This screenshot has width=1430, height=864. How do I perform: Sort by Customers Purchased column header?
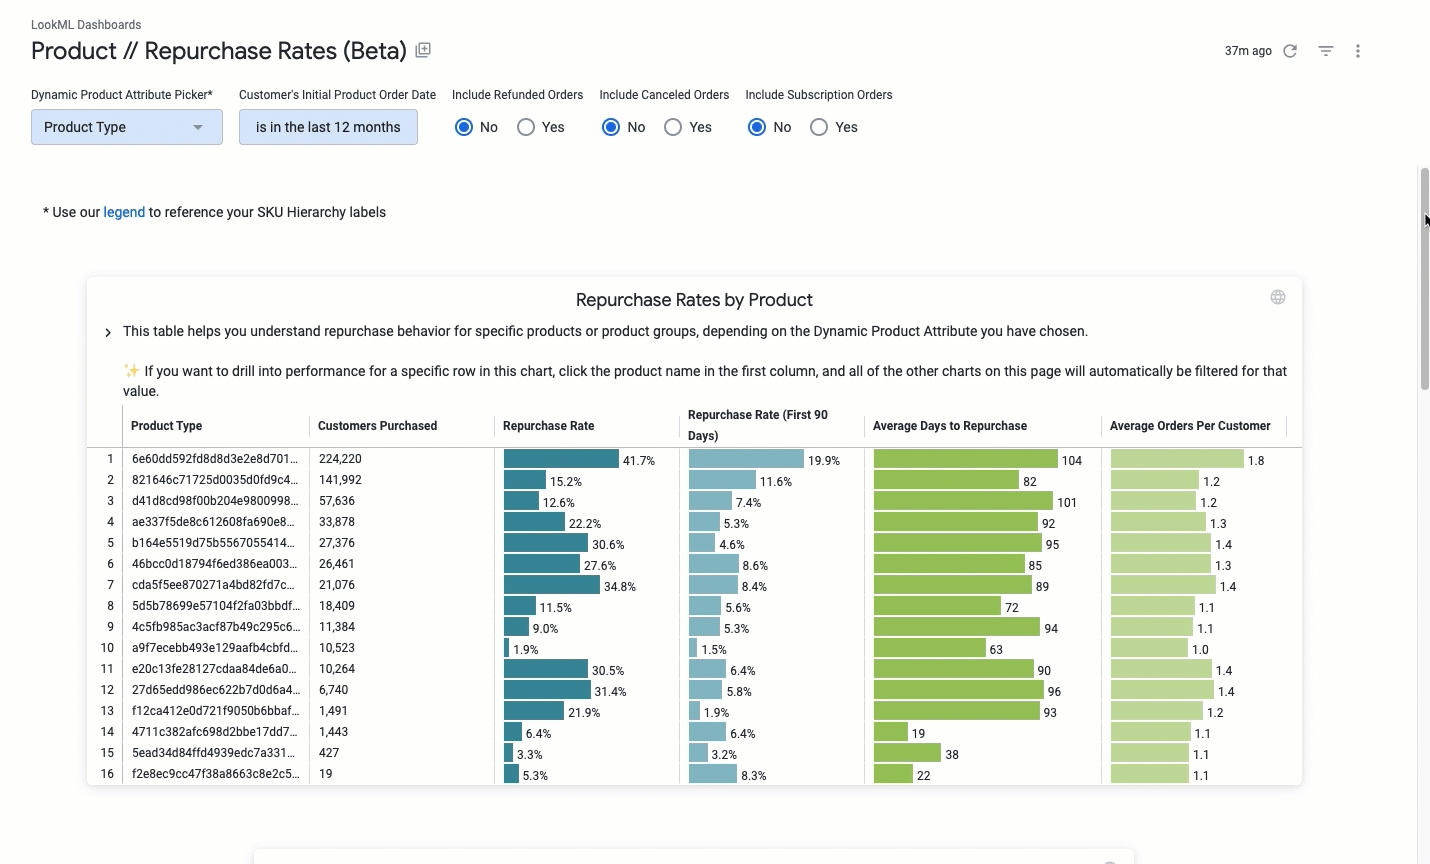(x=377, y=426)
